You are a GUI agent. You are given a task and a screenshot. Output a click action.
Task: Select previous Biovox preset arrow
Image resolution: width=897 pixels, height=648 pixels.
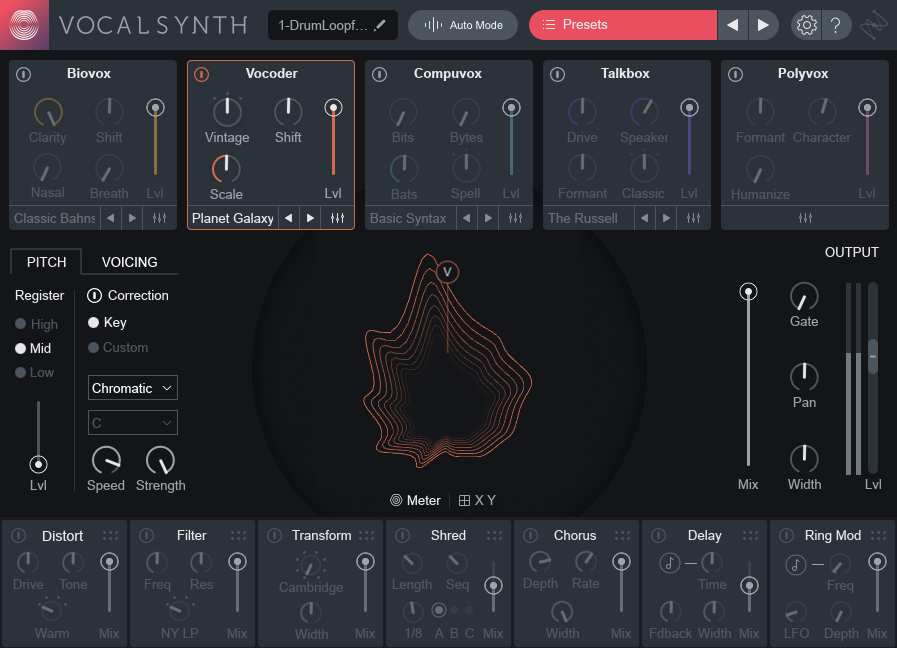point(111,218)
